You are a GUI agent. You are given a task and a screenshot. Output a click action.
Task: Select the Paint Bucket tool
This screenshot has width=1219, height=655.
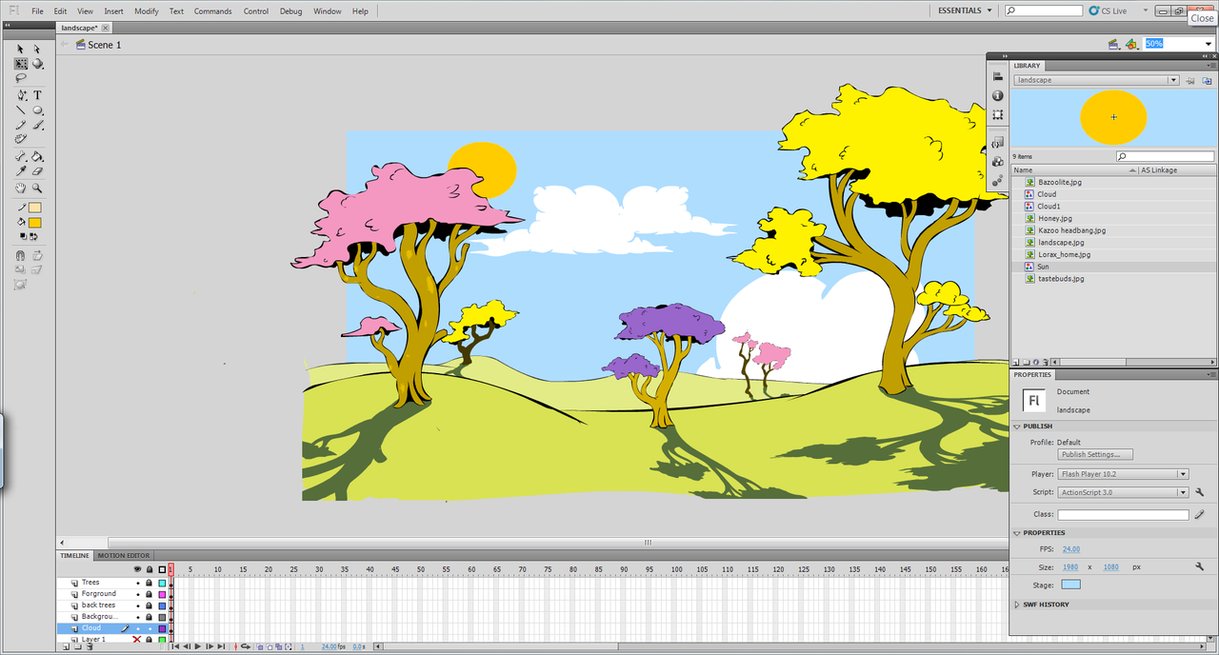[37, 156]
